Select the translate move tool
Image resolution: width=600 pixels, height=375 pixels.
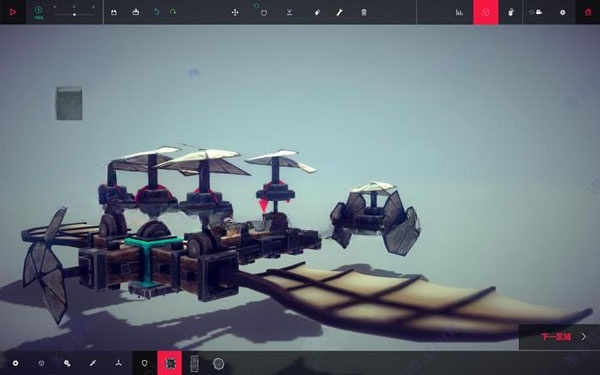coord(235,12)
